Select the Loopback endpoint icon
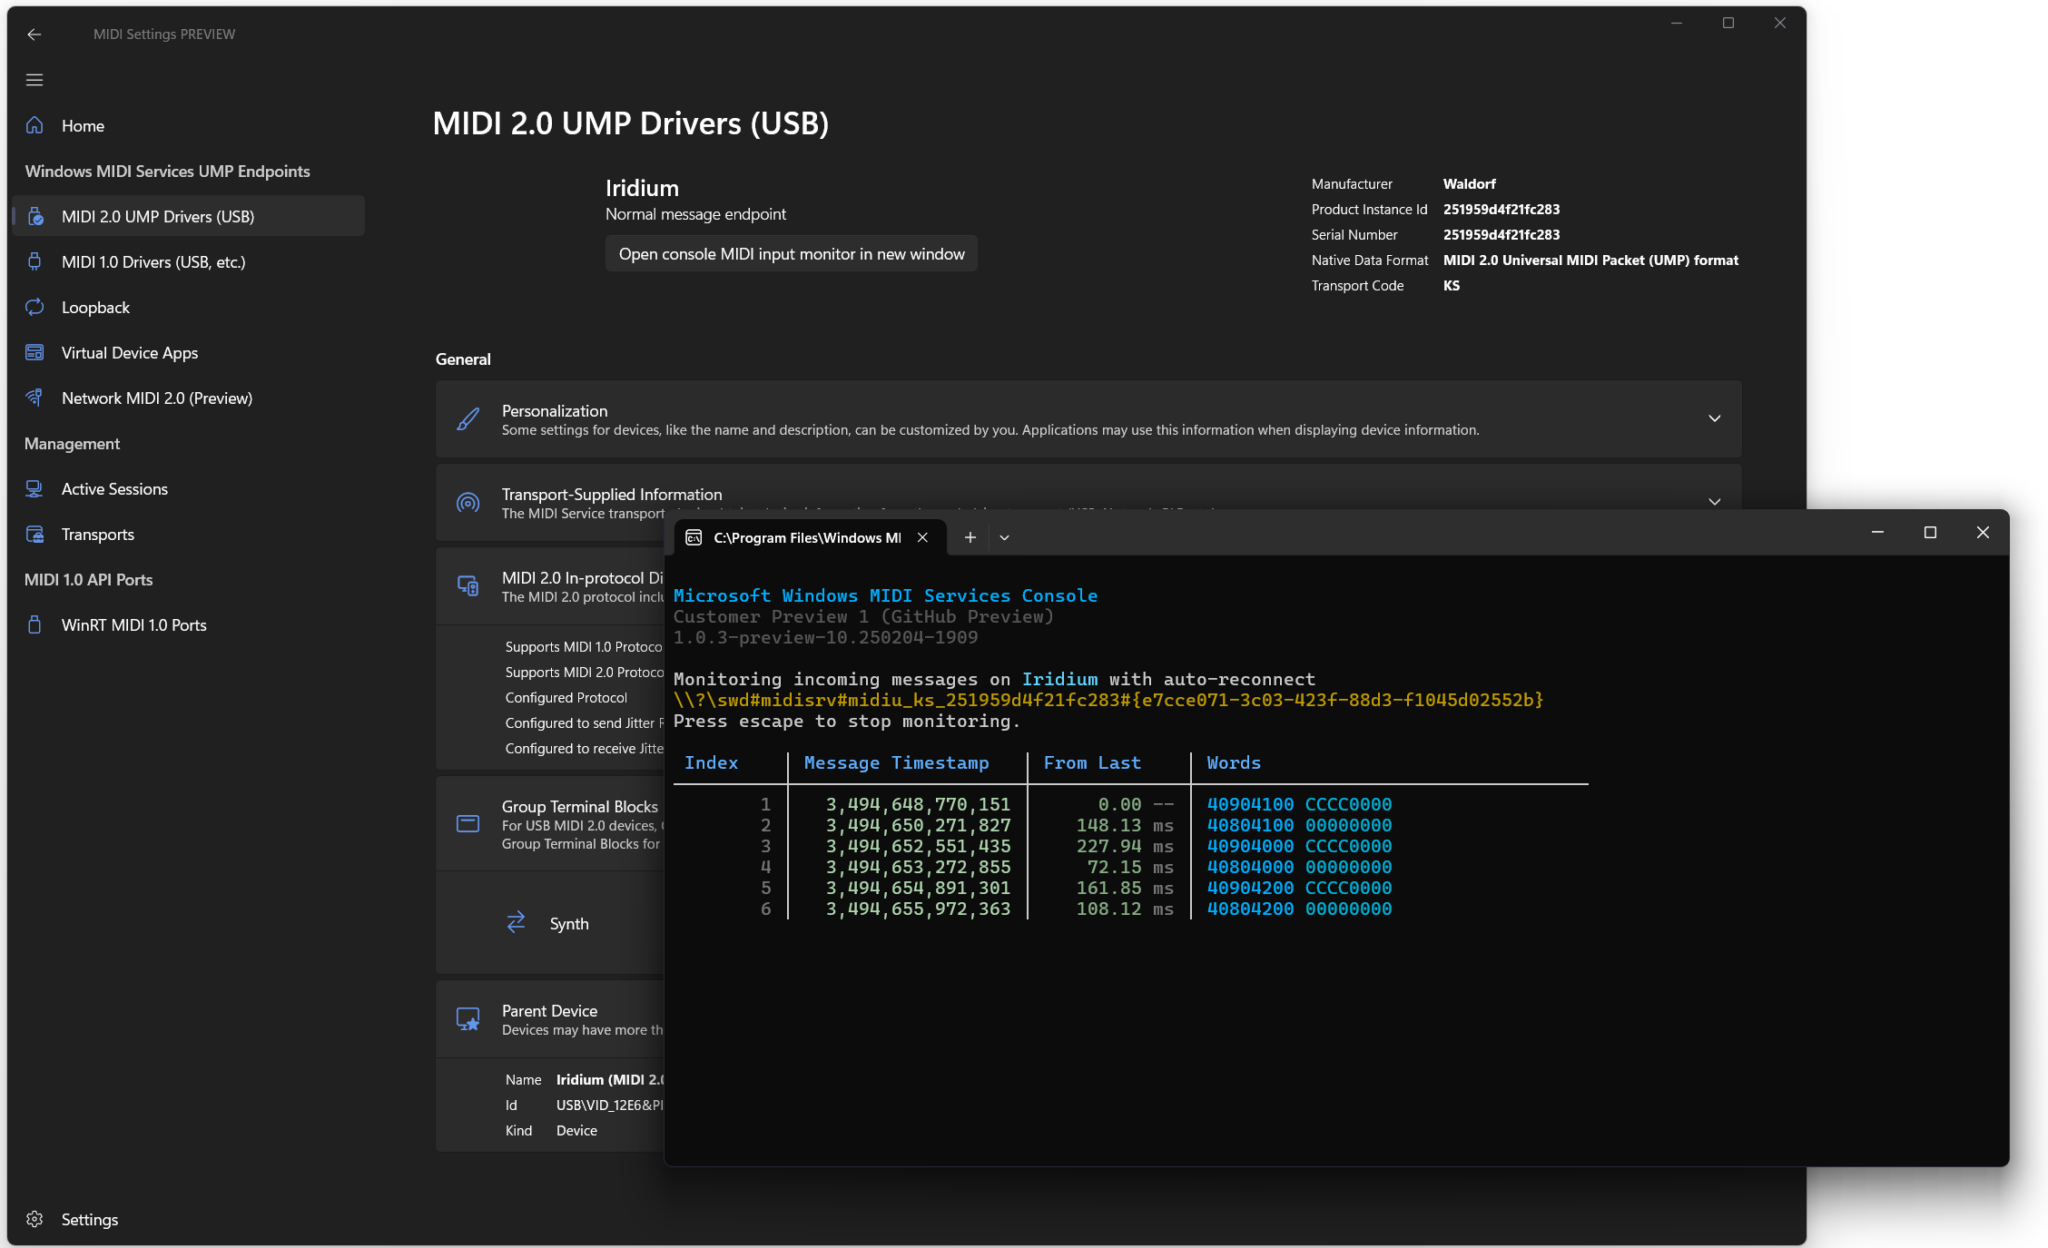This screenshot has height=1248, width=2048. [x=35, y=307]
